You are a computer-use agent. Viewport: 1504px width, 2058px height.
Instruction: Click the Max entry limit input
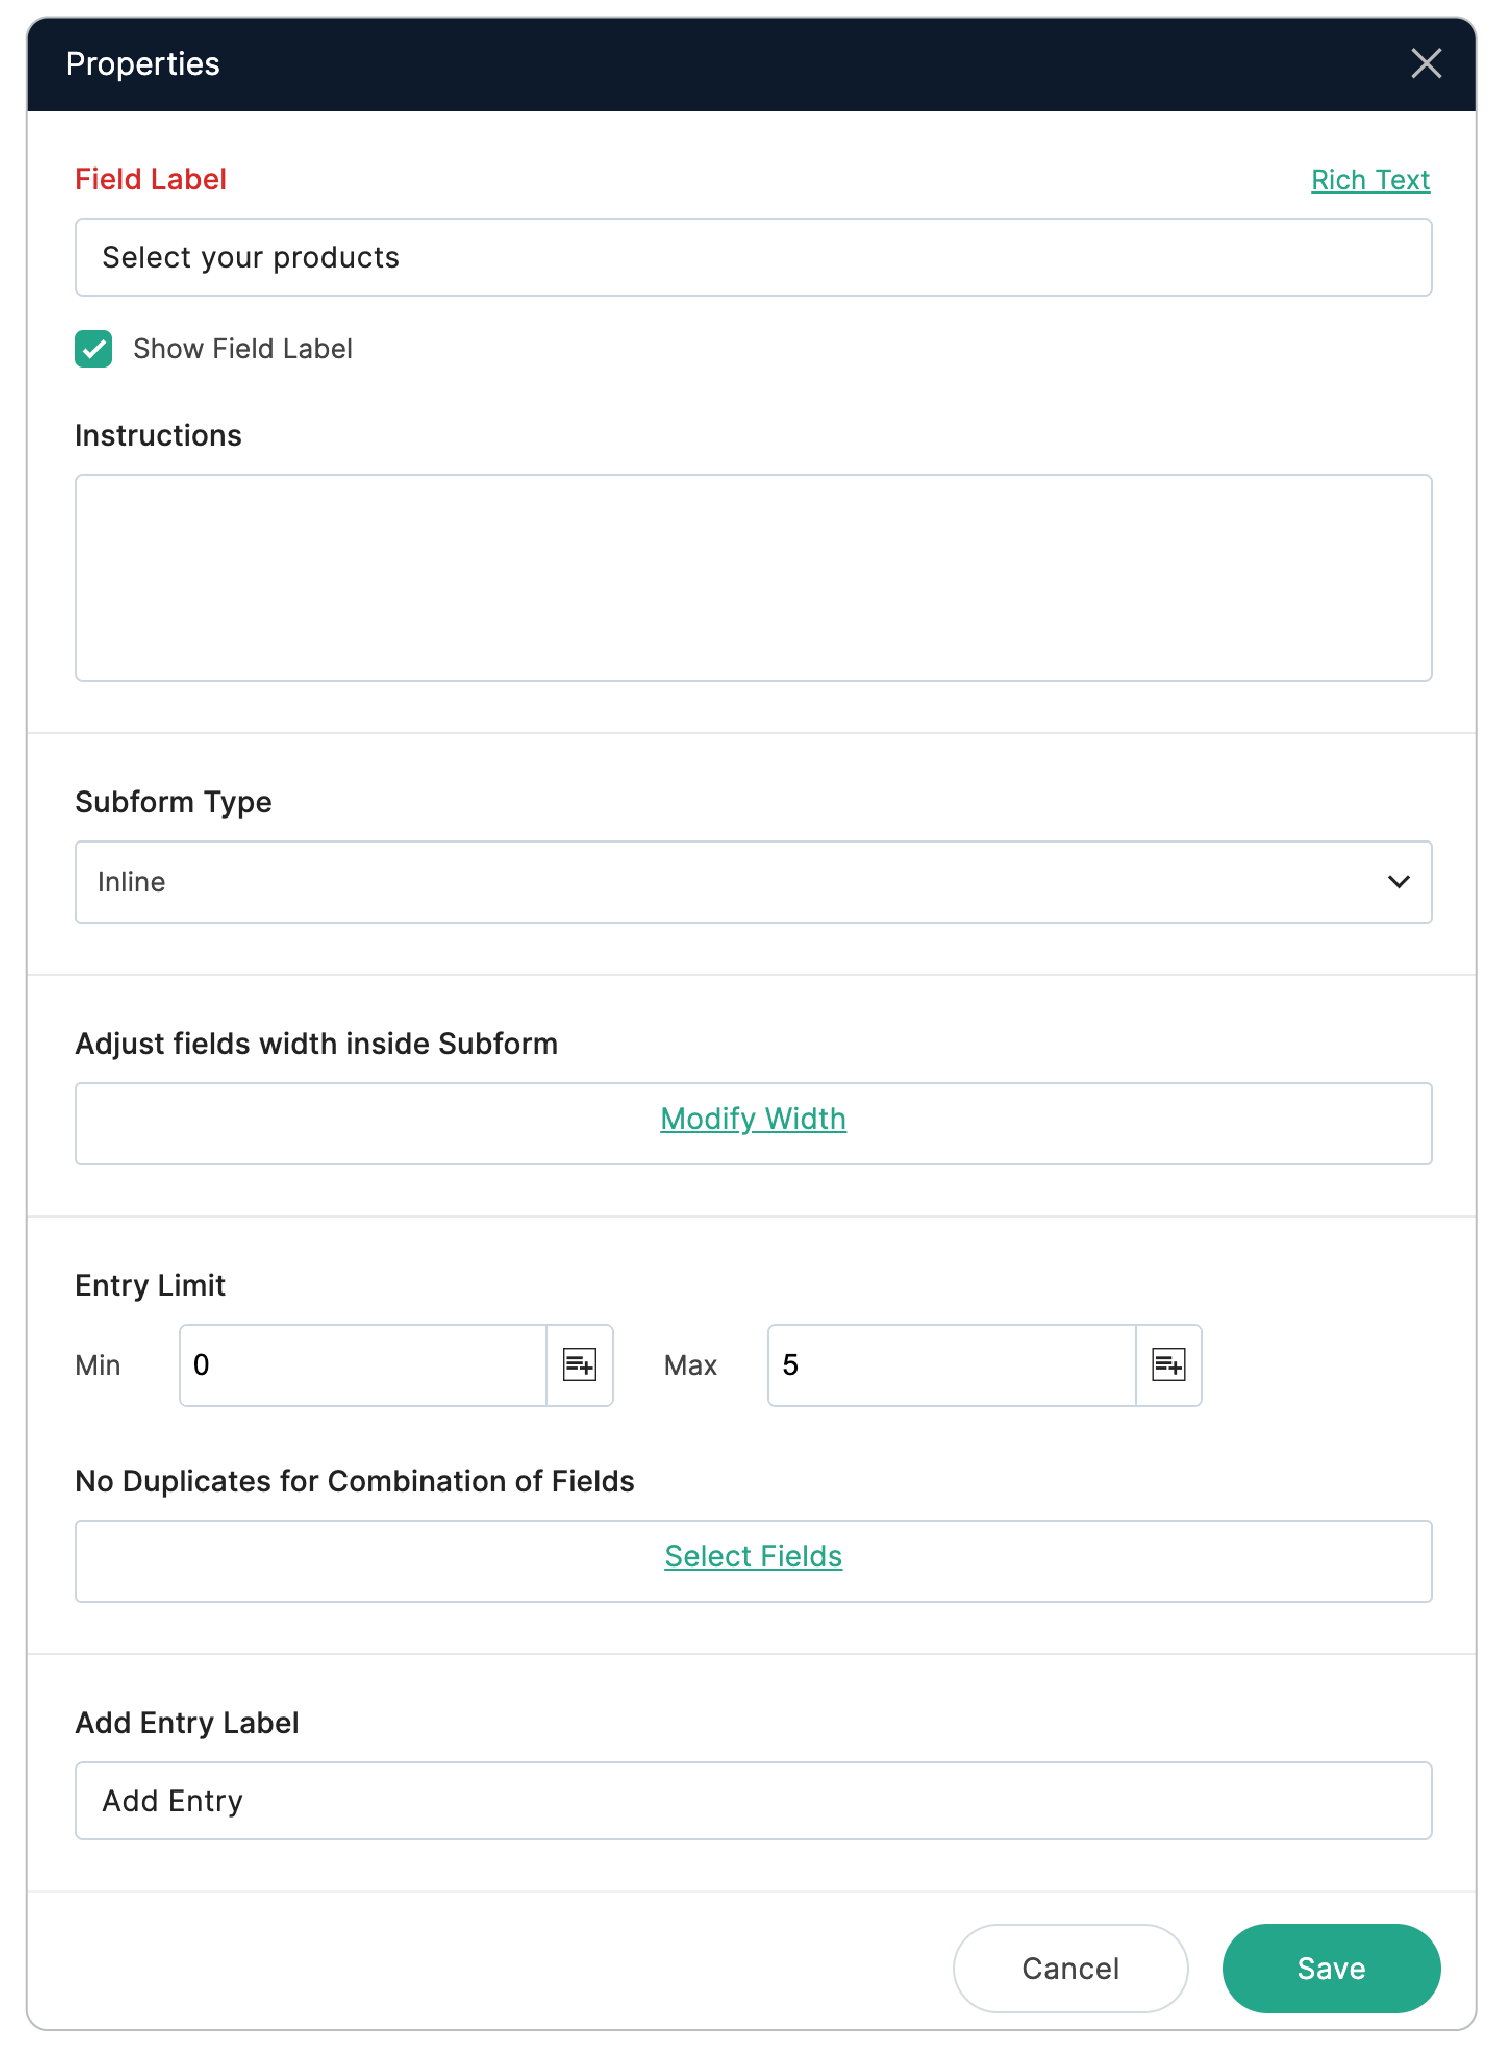point(950,1365)
